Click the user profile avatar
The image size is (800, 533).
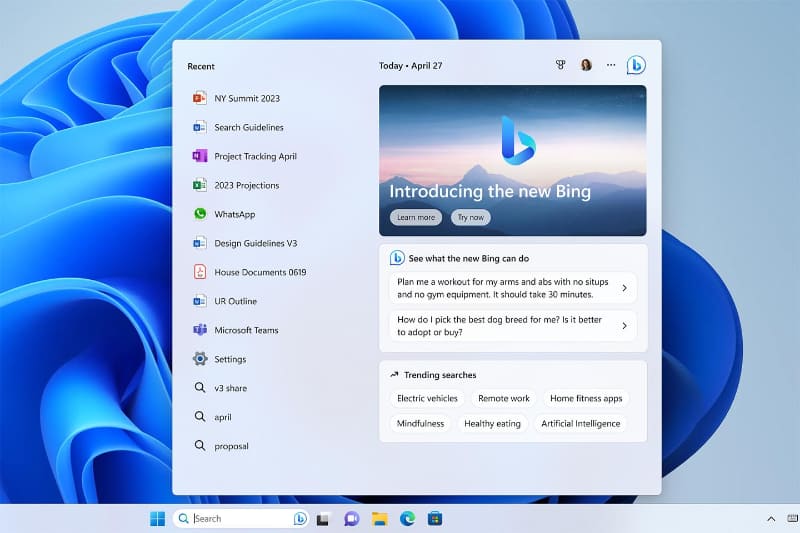tap(586, 65)
